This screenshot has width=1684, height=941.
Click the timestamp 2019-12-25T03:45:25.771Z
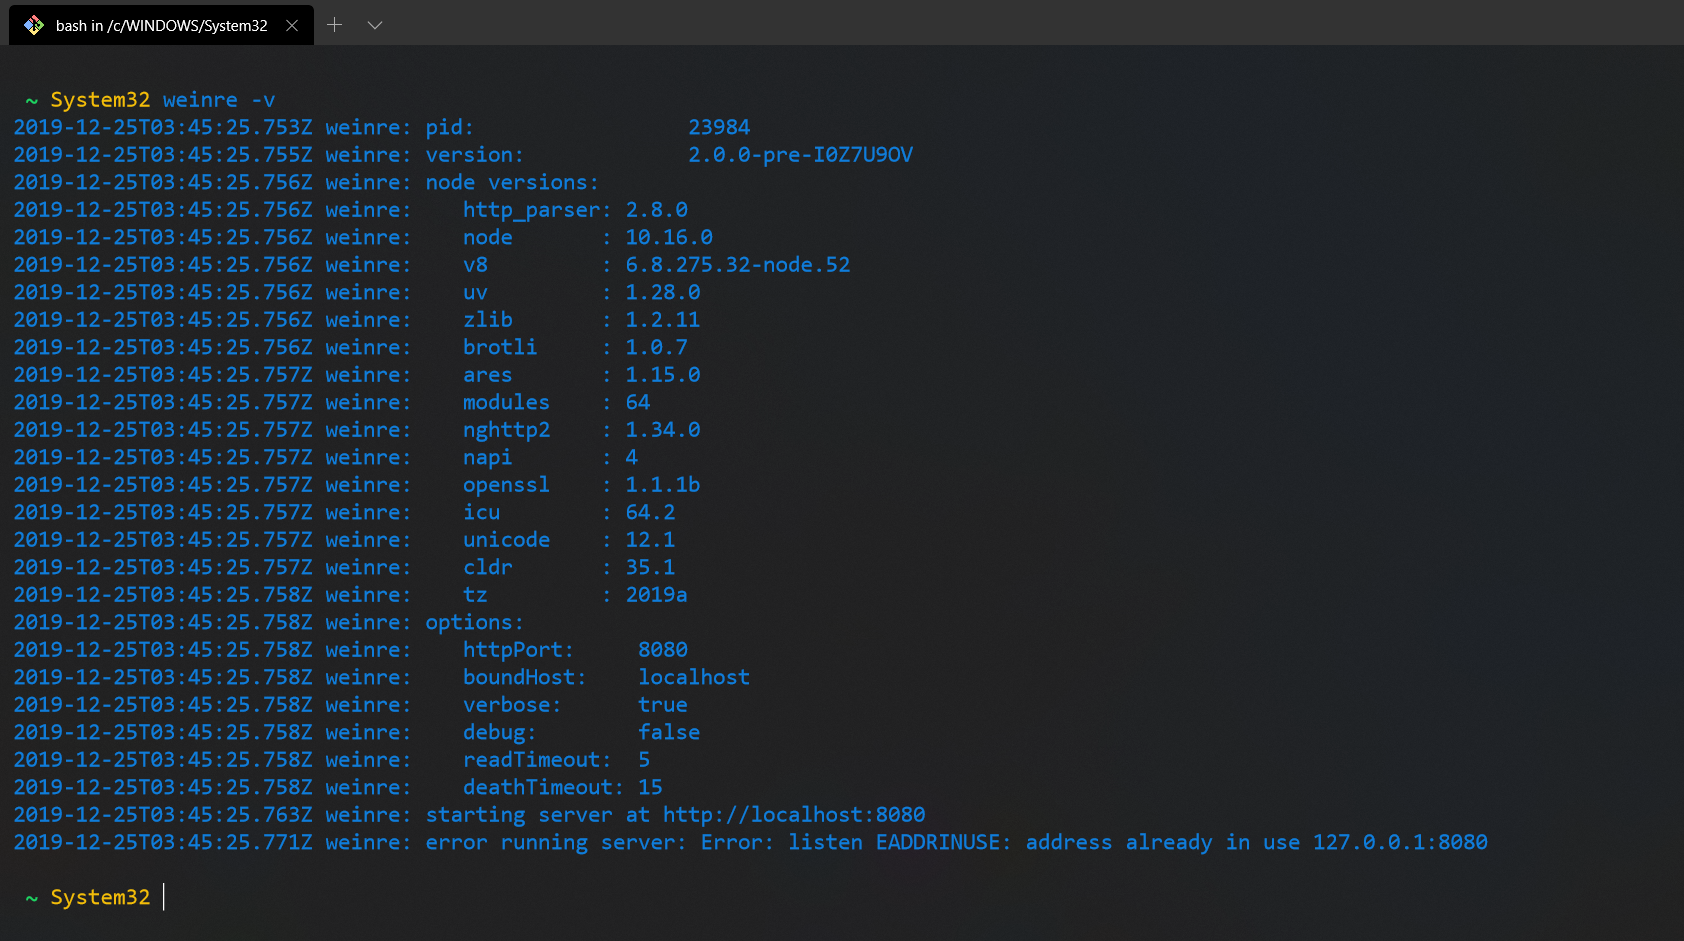pos(163,842)
